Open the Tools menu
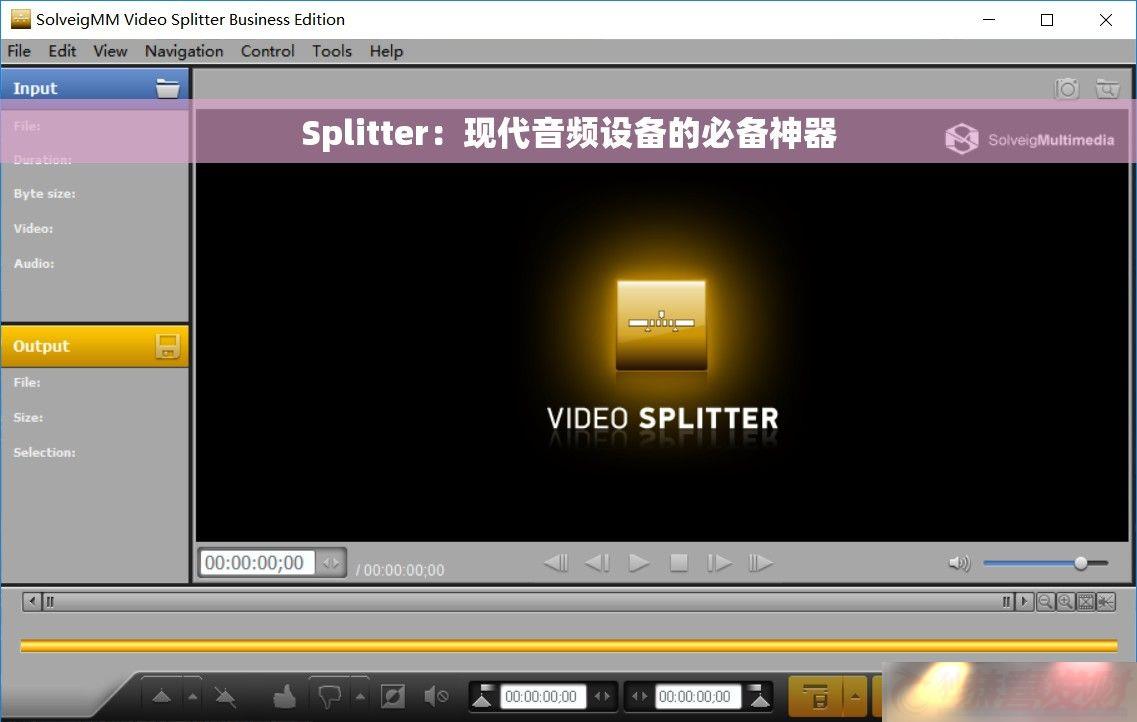Viewport: 1137px width, 722px height. point(332,51)
